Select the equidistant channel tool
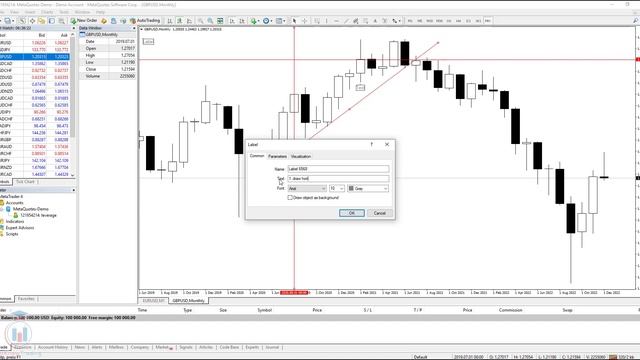Viewport: 640px width, 360px height. [356, 20]
